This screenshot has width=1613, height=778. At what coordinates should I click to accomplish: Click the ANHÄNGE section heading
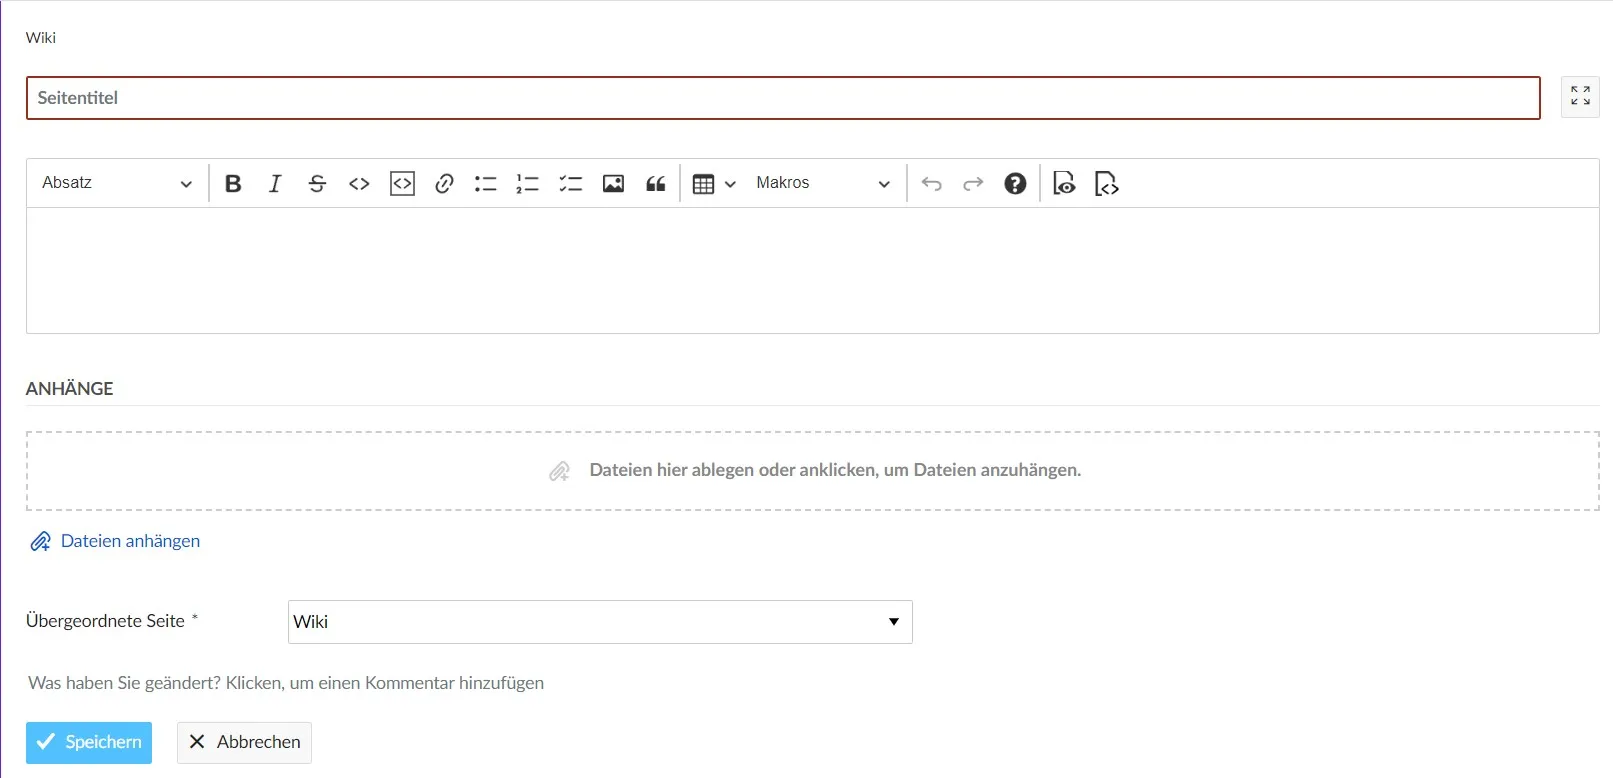70,389
